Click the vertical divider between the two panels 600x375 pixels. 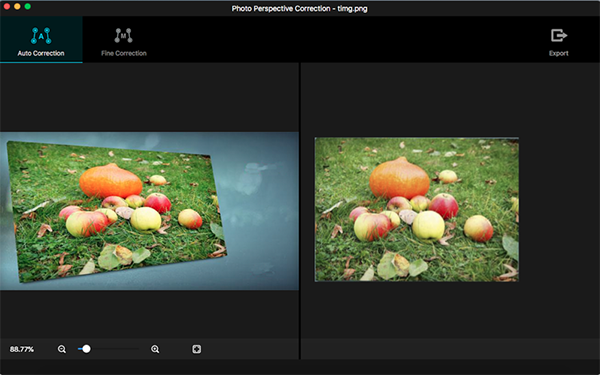(300, 210)
